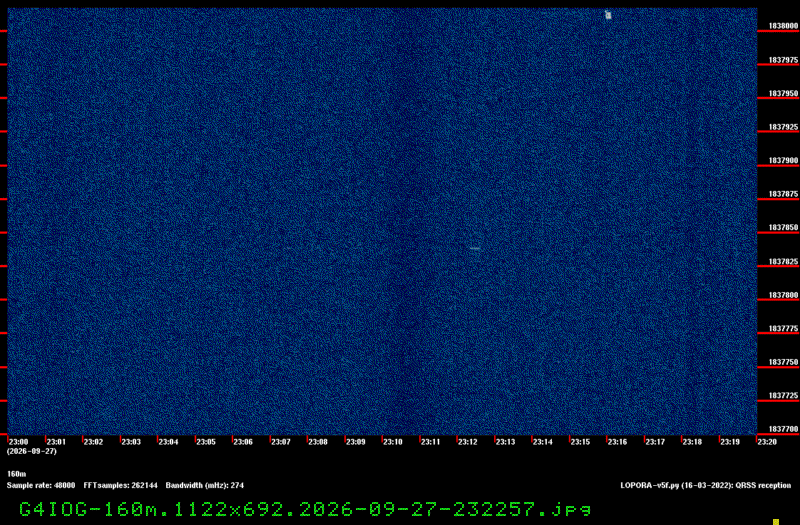Click the (2026-09-27) date label
Image resolution: width=800 pixels, height=525 pixels.
tap(32, 451)
